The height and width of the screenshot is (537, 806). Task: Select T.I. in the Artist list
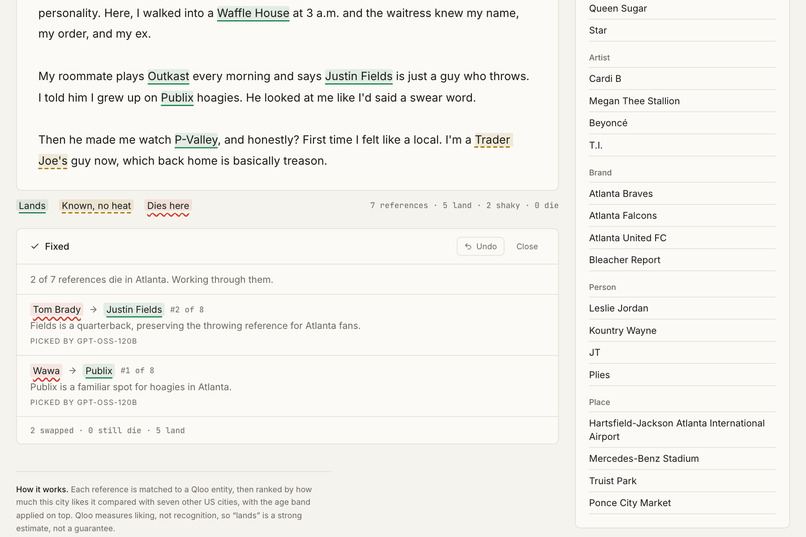click(682, 145)
